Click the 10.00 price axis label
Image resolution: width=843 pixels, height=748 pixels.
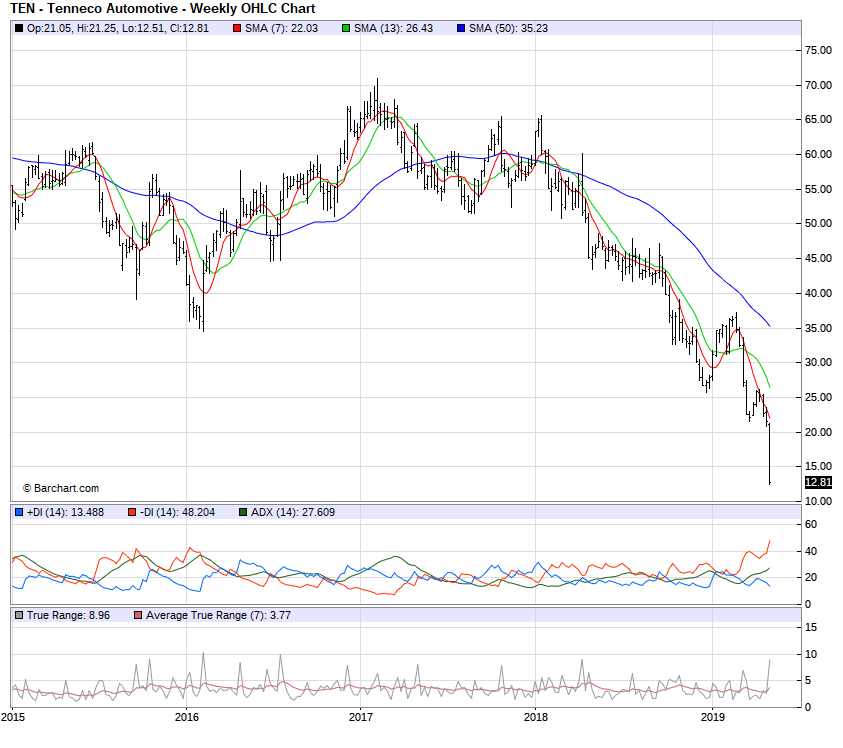(x=818, y=501)
